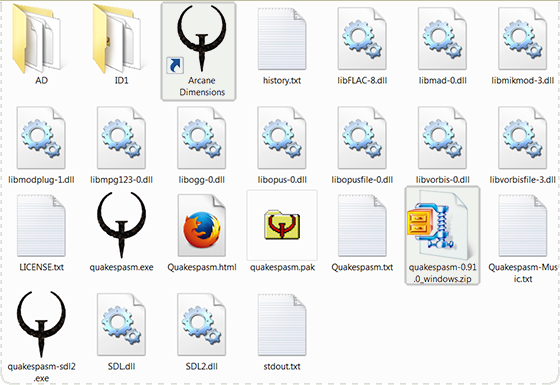Select the libopusfile-0.dll file icon
The image size is (560, 385).
tap(362, 138)
